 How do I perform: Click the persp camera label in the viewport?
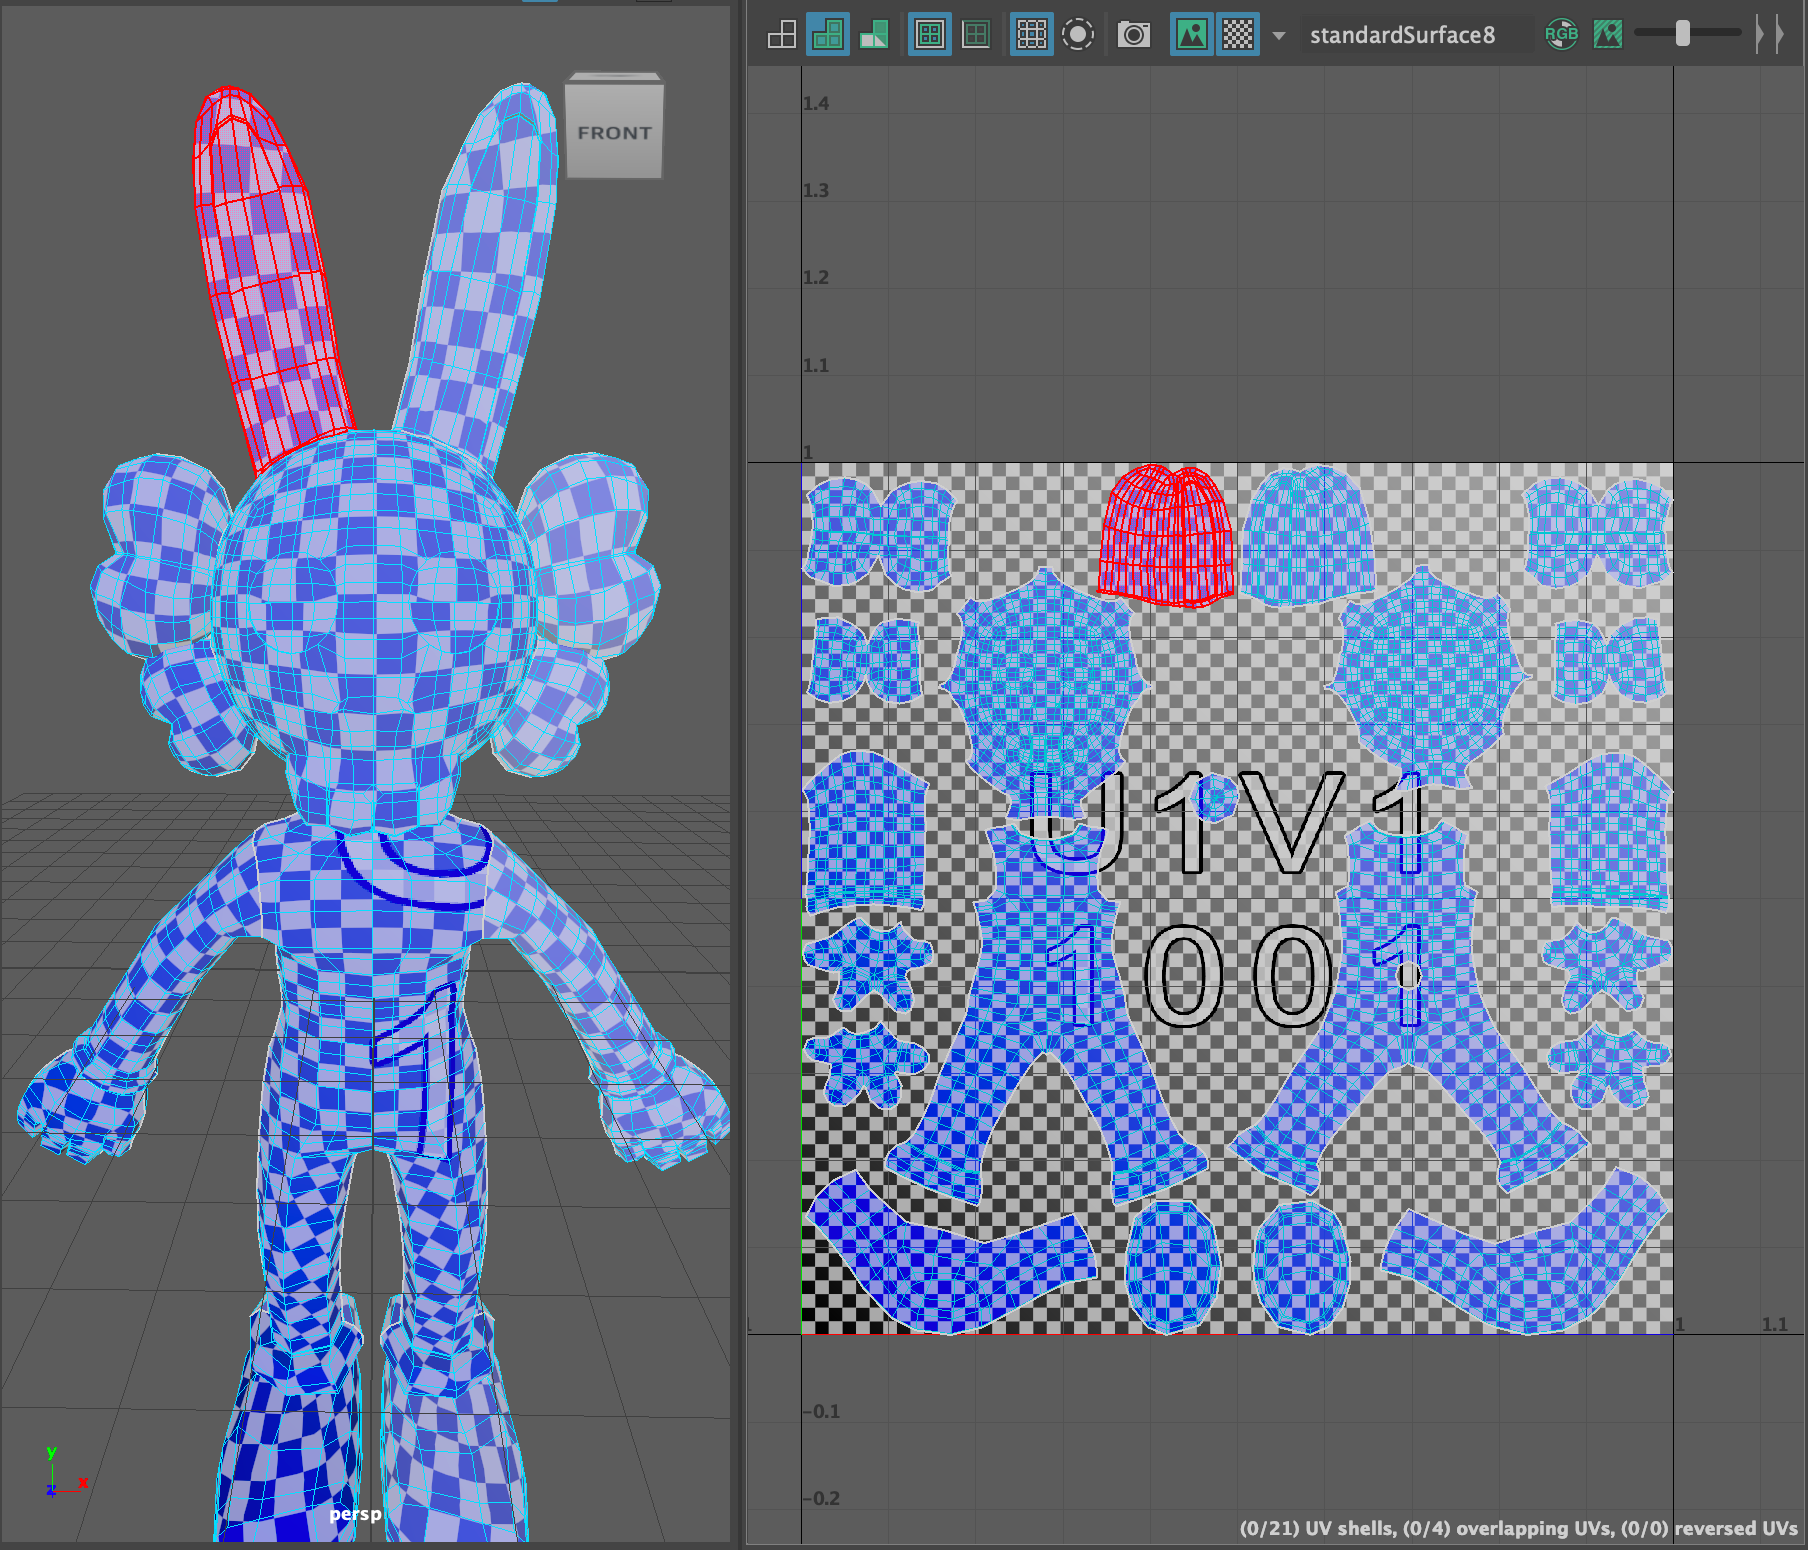pos(355,1514)
